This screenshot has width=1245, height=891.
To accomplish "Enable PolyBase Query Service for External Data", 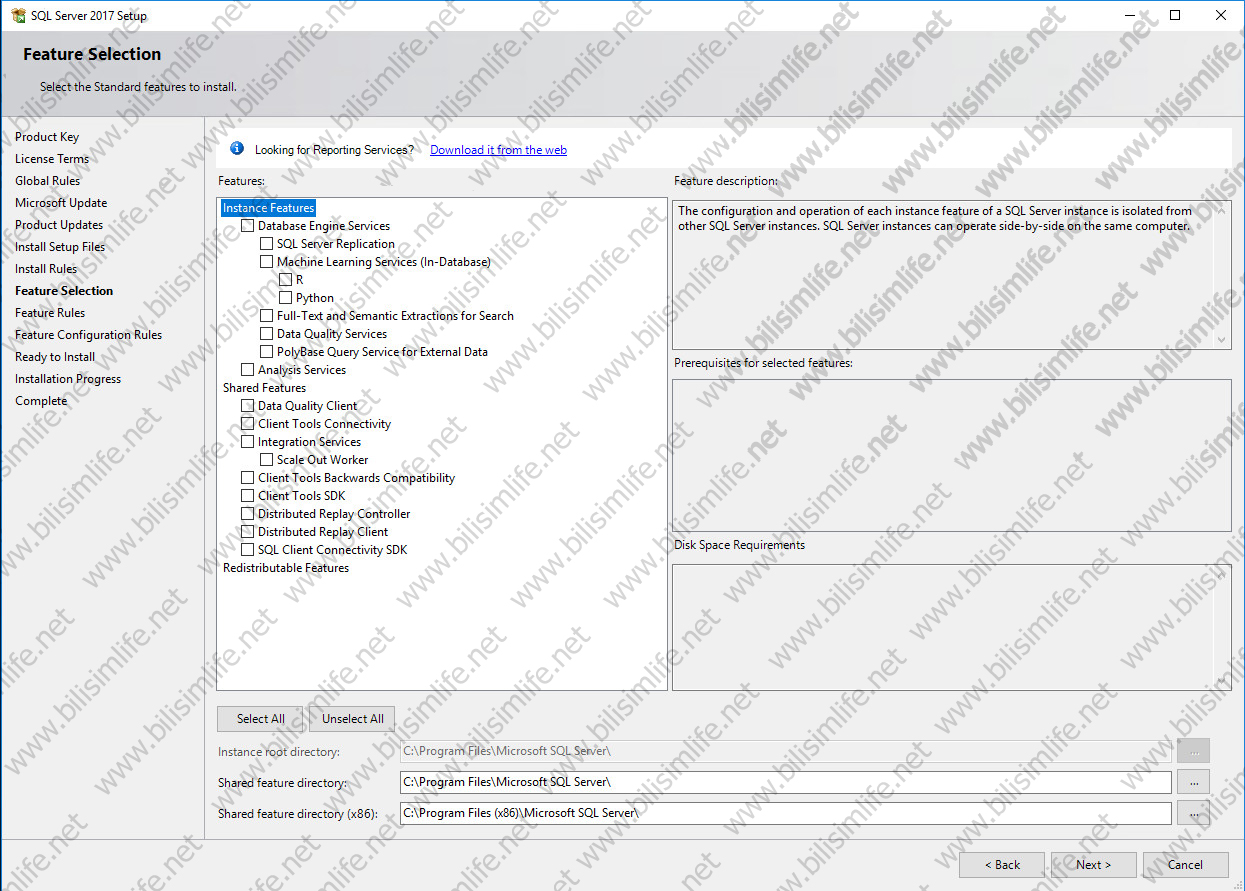I will pyautogui.click(x=267, y=352).
